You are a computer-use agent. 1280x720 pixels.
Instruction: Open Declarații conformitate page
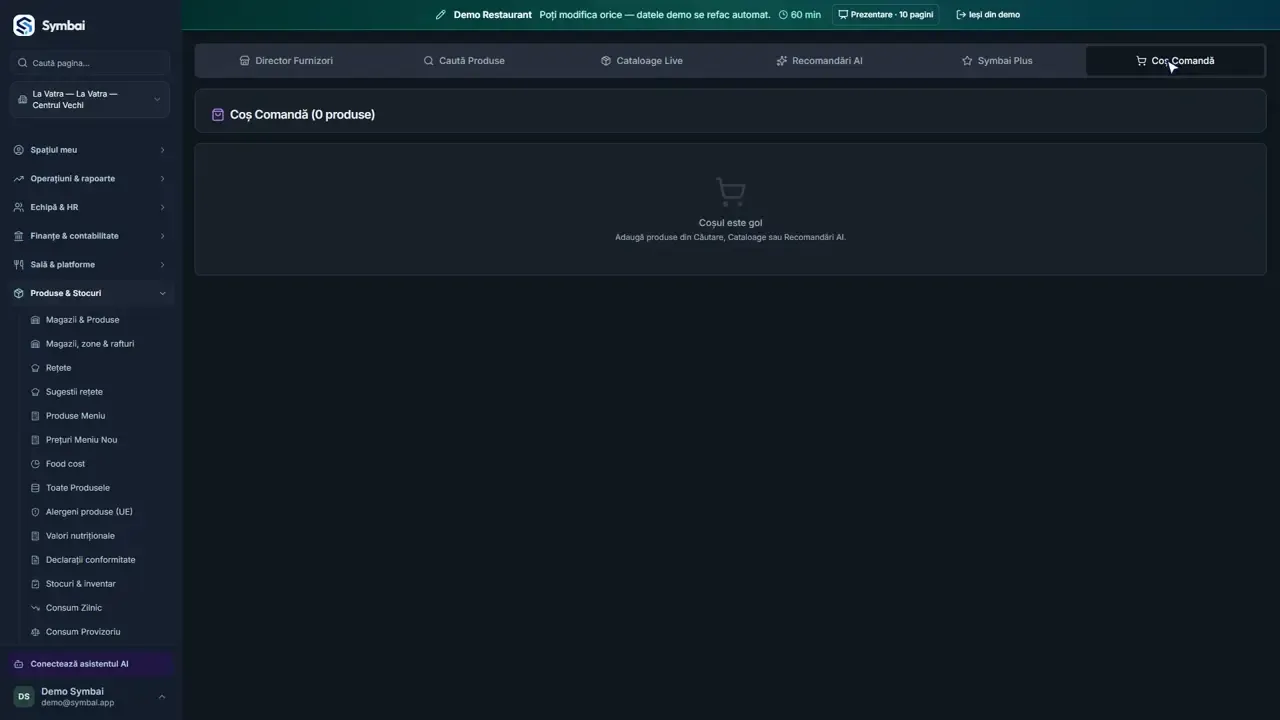[90, 560]
